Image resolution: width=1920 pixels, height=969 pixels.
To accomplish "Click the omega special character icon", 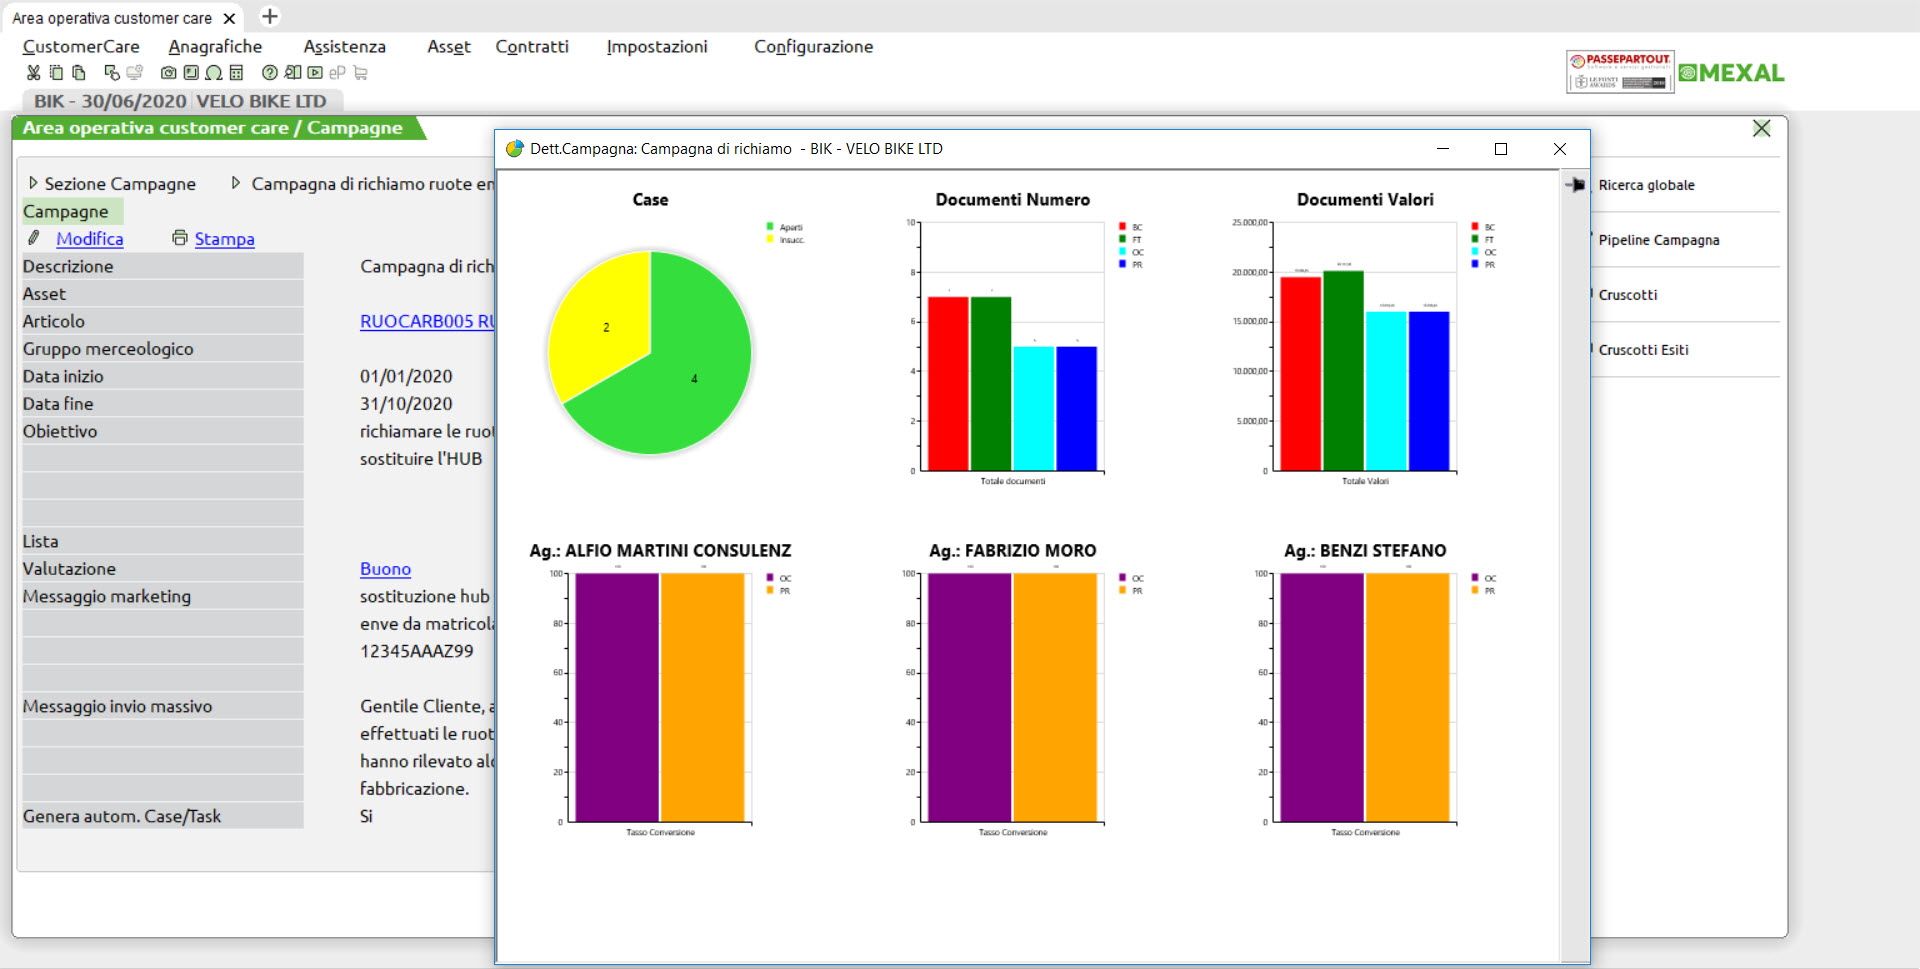I will [213, 73].
